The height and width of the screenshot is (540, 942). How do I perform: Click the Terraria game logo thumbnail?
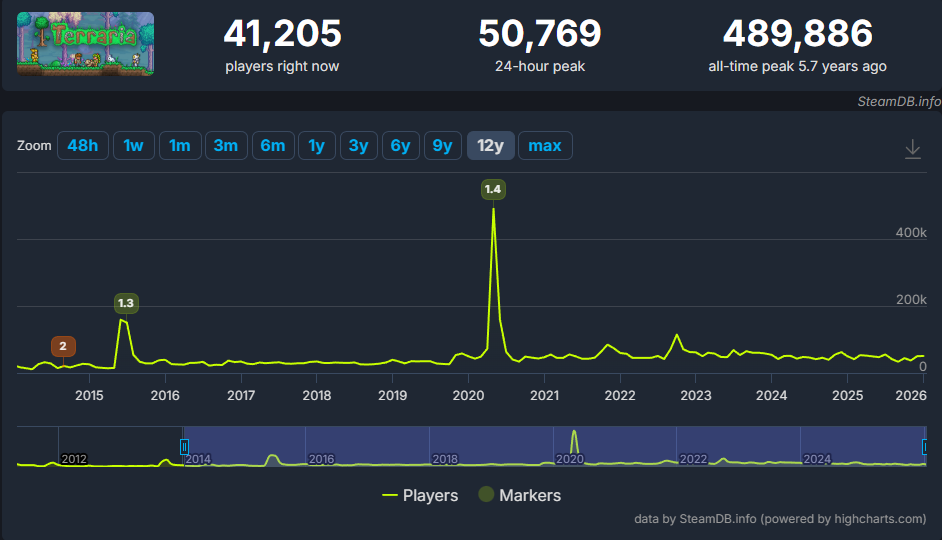[85, 44]
